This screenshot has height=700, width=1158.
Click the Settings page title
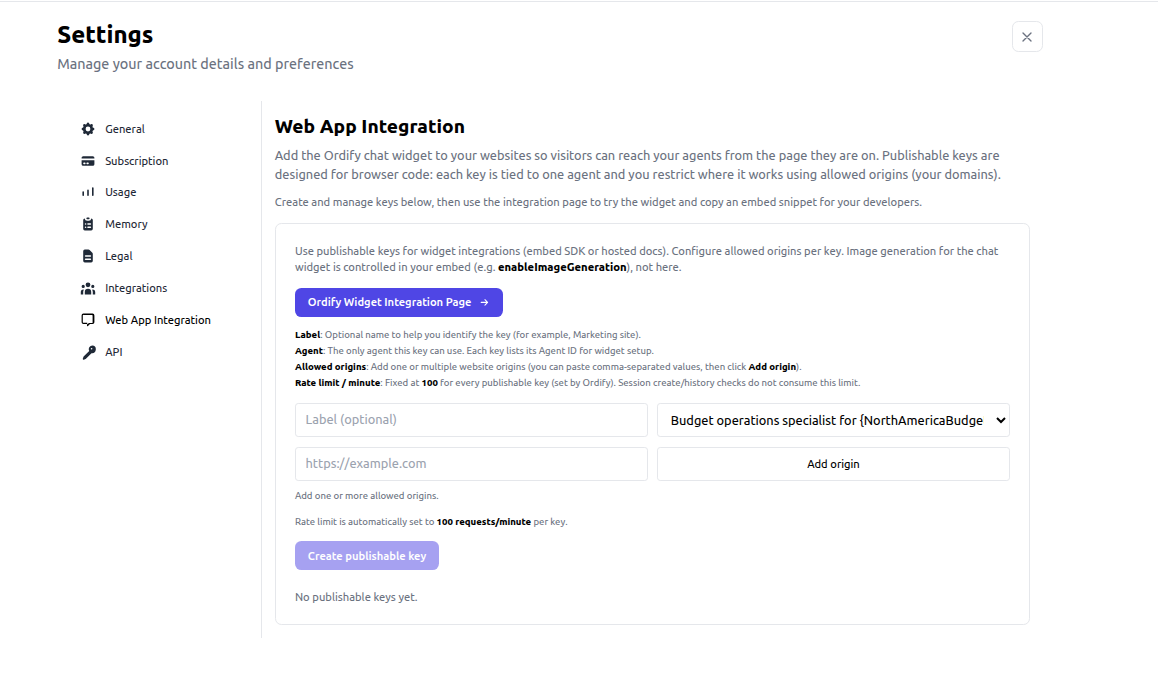[x=105, y=35]
